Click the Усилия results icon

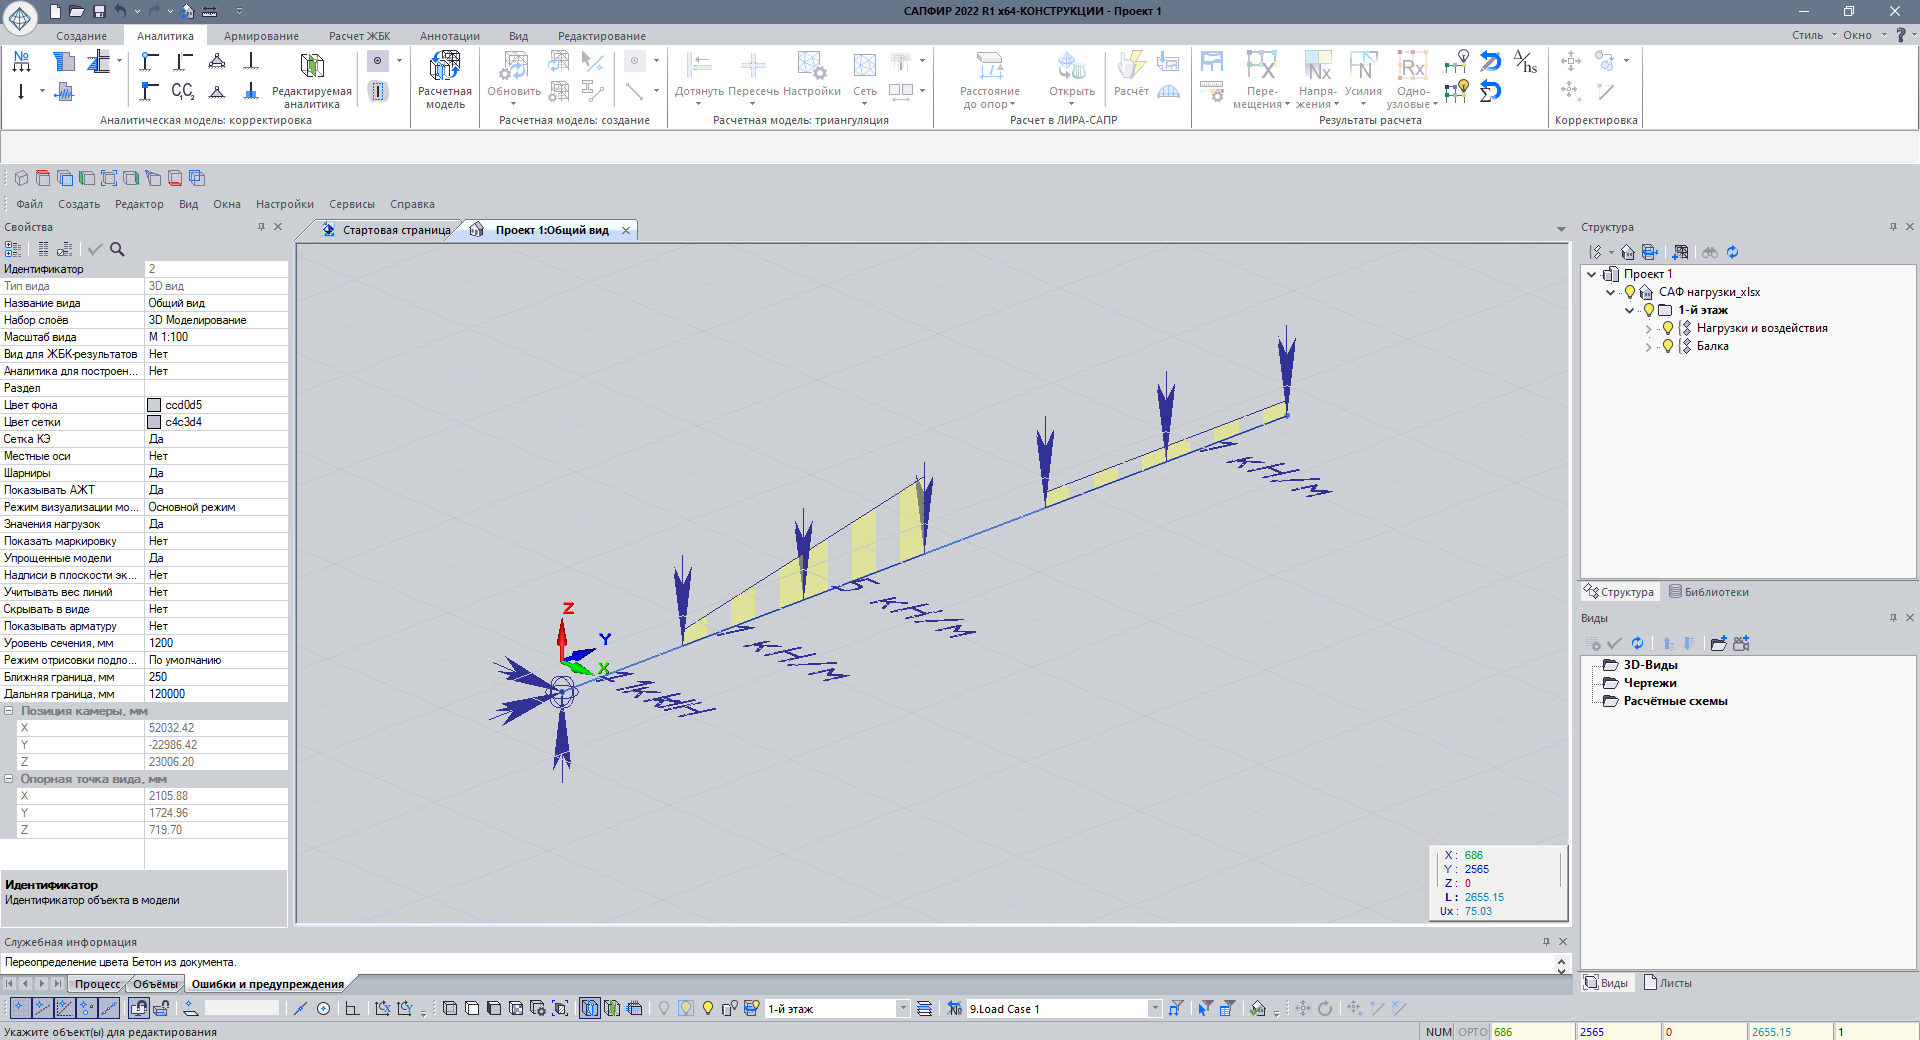1362,67
